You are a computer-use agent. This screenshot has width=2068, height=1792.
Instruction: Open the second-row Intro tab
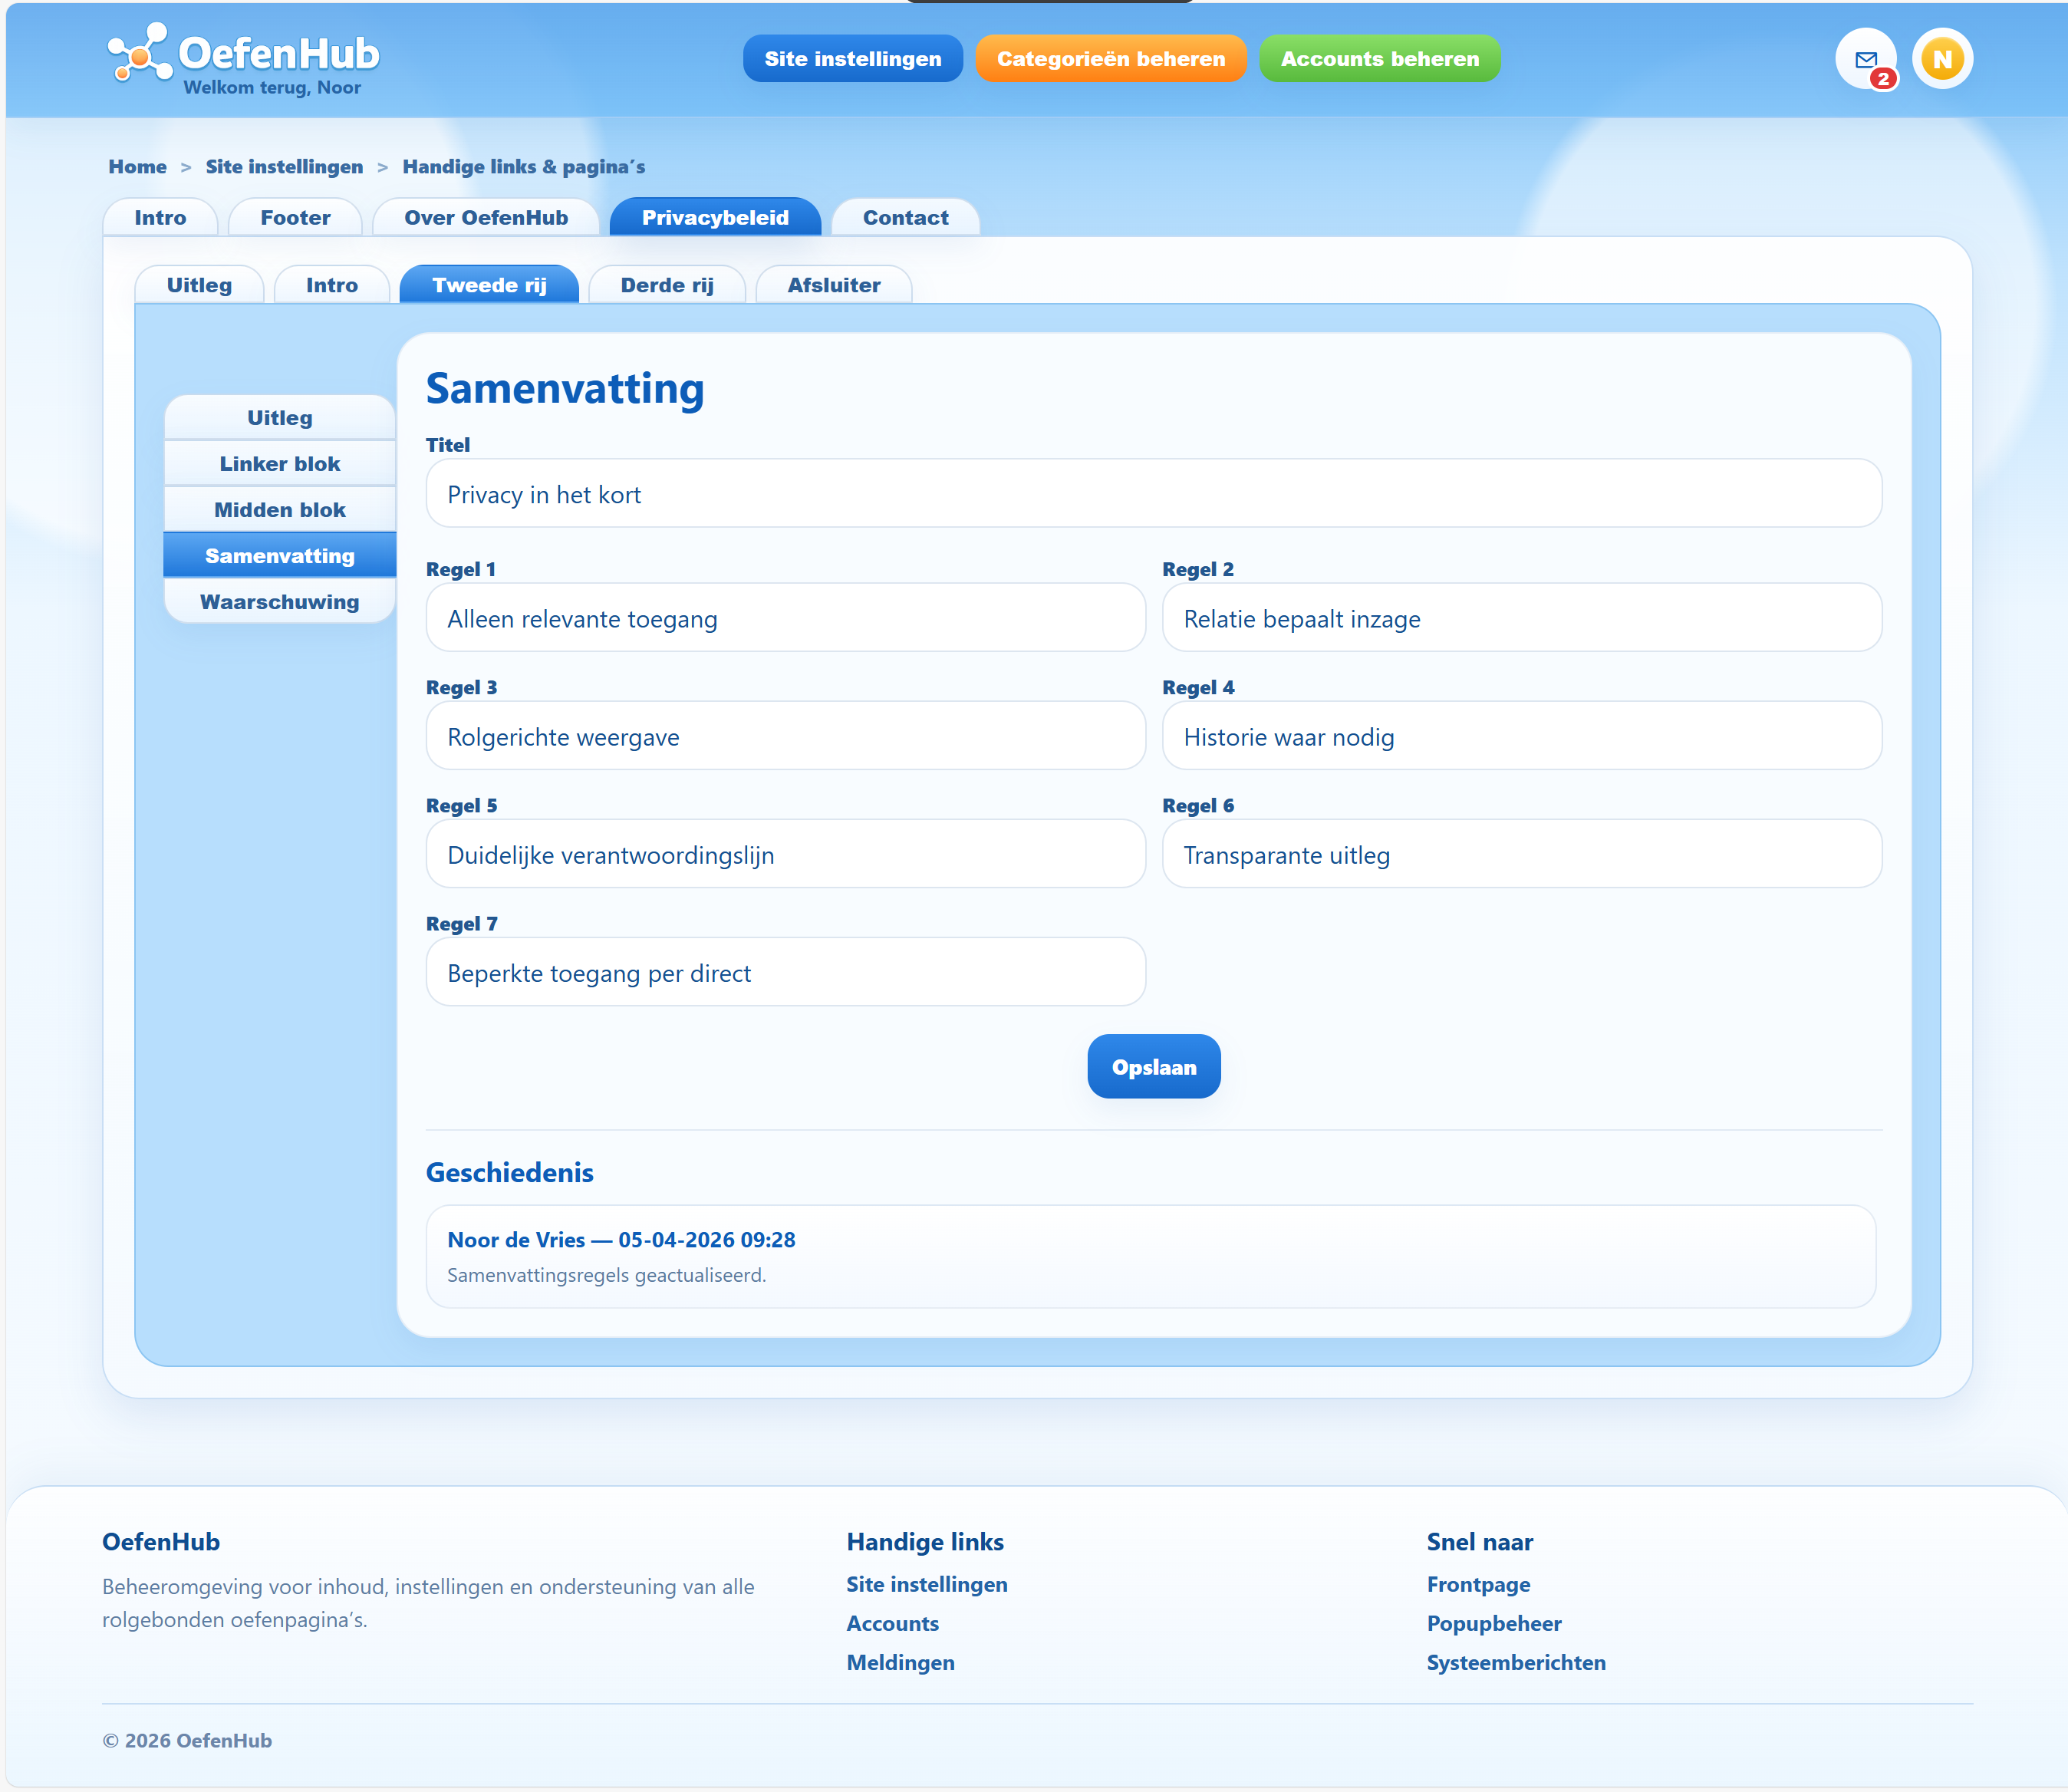(x=332, y=285)
